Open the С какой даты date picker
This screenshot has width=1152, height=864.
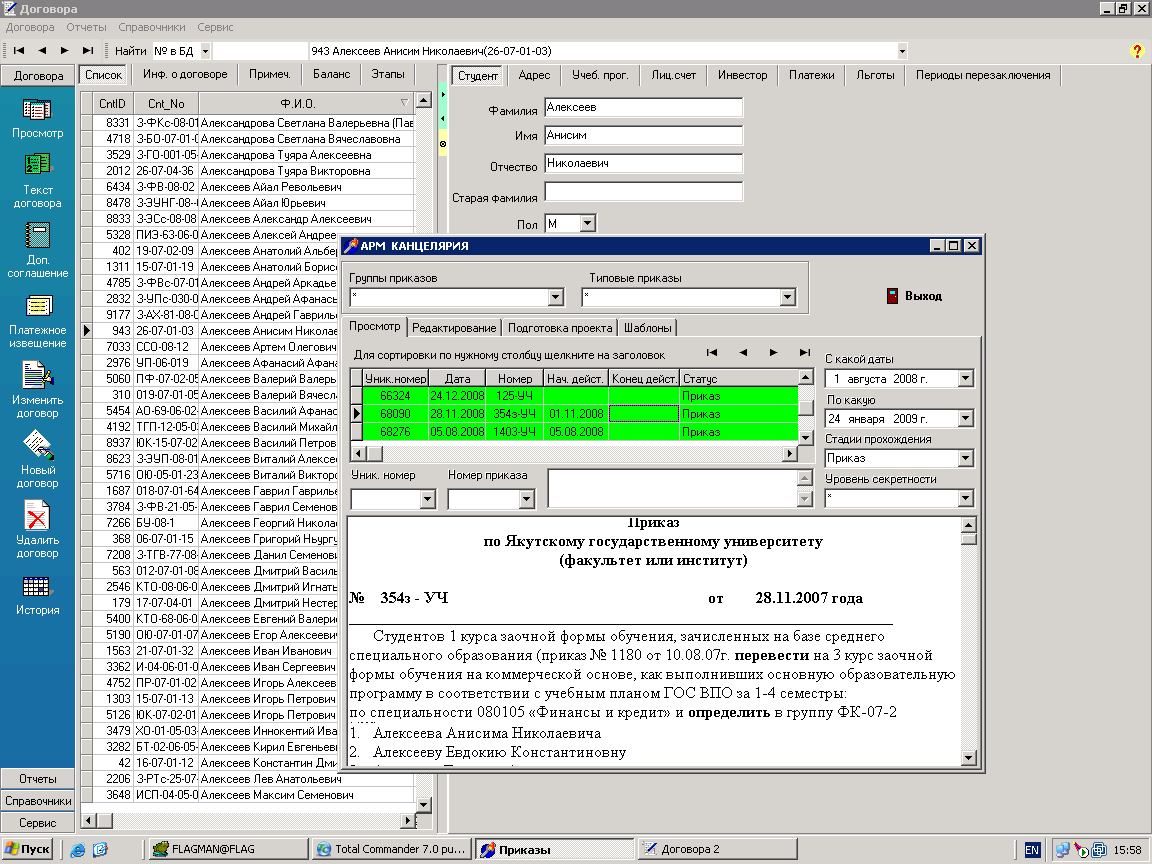tap(965, 378)
